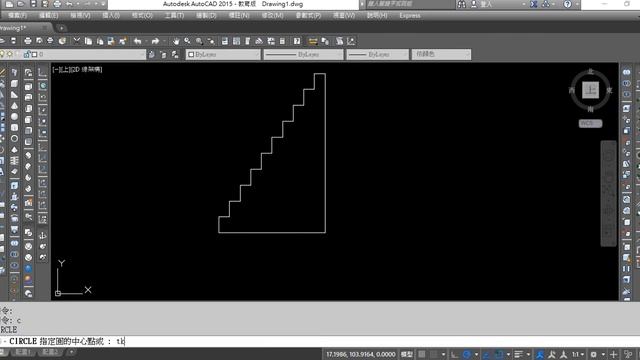Viewport: 640px width, 360px height.
Task: Toggle layer 0 light bulb on/off
Action: [2, 54]
